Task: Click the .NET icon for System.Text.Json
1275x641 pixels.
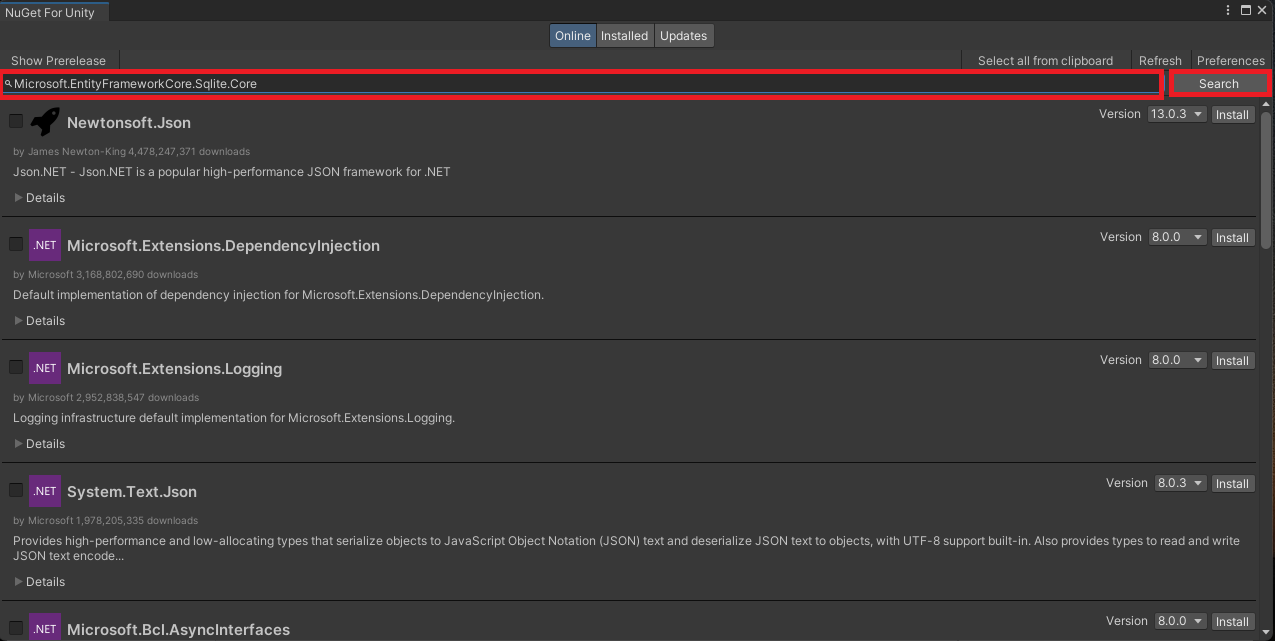Action: click(x=45, y=491)
